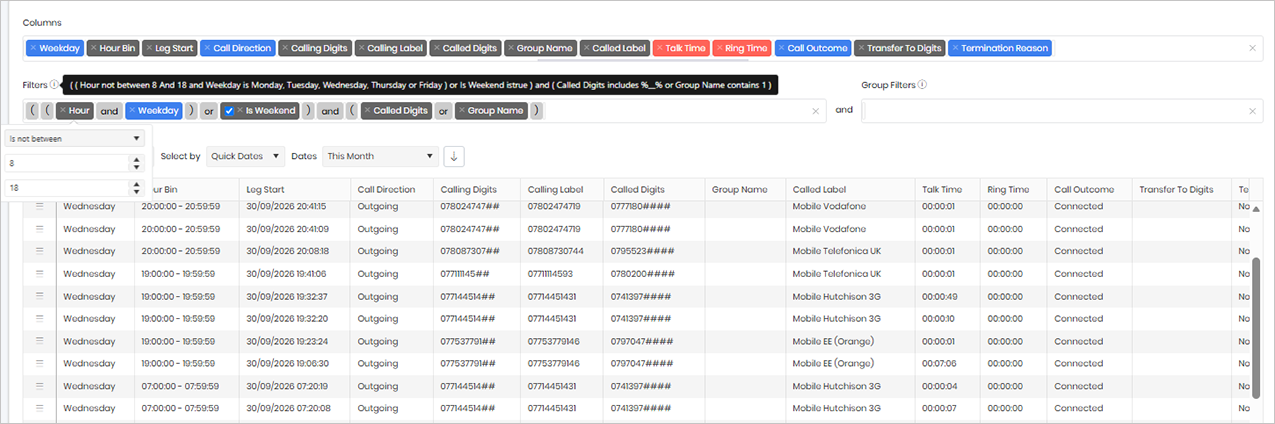
Task: Decrease the upper hour value 18
Action: click(x=137, y=192)
